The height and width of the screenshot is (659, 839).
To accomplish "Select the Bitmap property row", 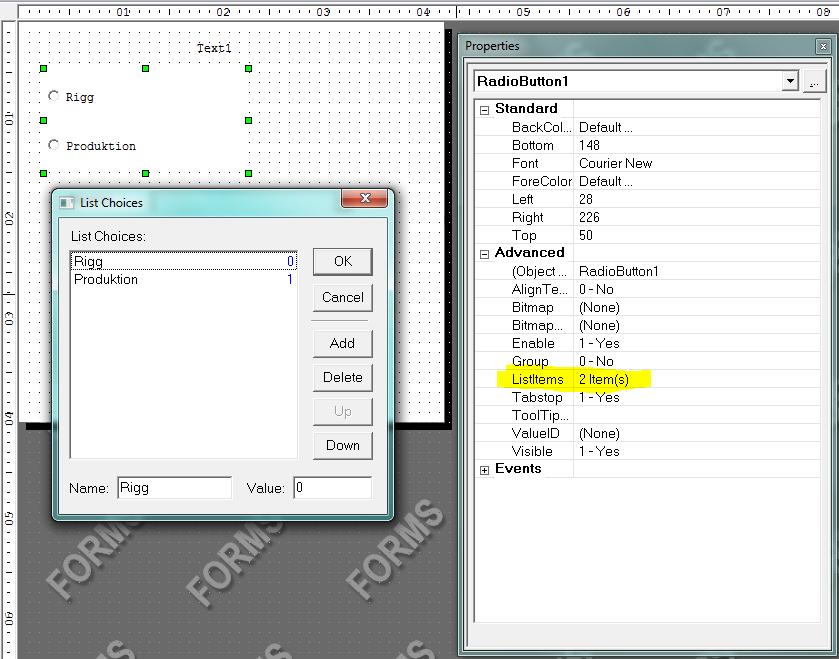I will pyautogui.click(x=647, y=308).
